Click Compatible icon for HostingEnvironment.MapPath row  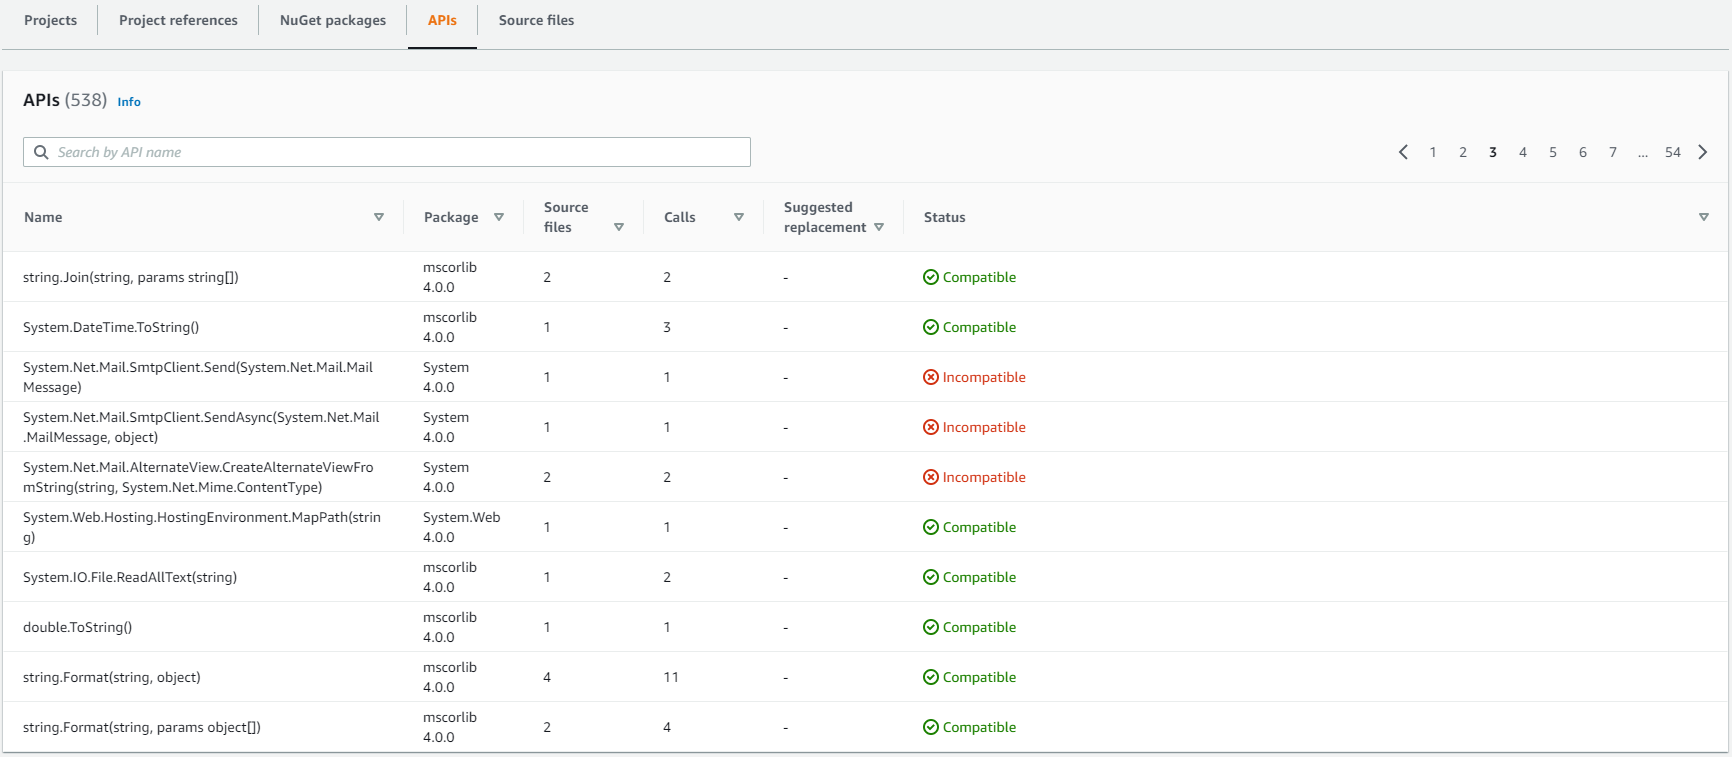(x=931, y=527)
